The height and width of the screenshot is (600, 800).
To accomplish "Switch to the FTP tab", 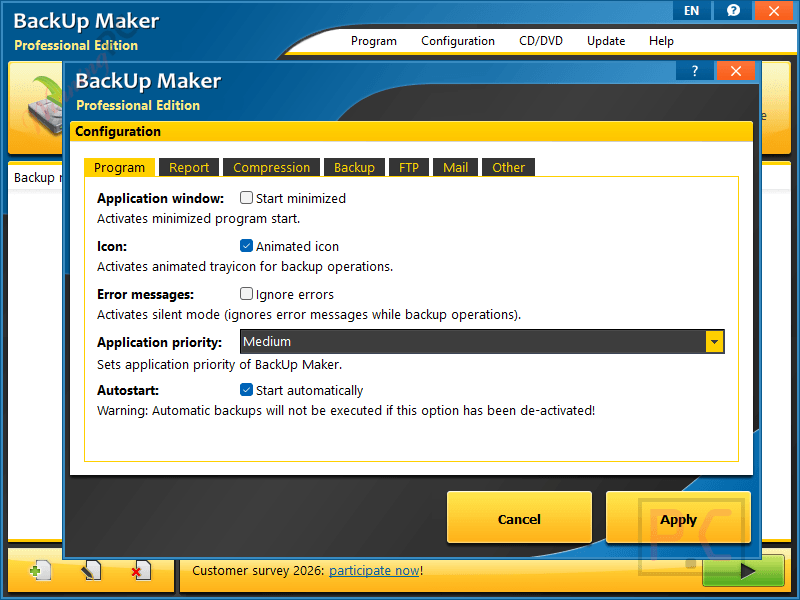I will pos(409,167).
